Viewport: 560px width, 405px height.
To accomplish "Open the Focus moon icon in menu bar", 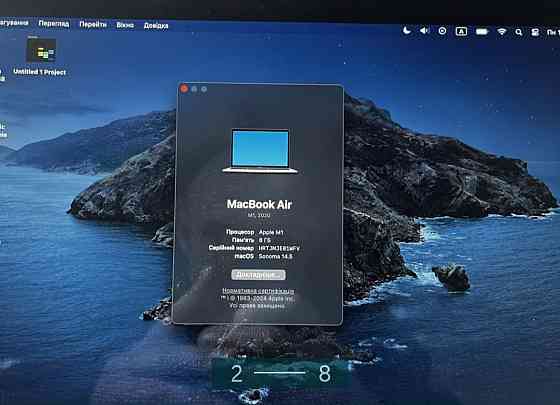I will pyautogui.click(x=407, y=30).
